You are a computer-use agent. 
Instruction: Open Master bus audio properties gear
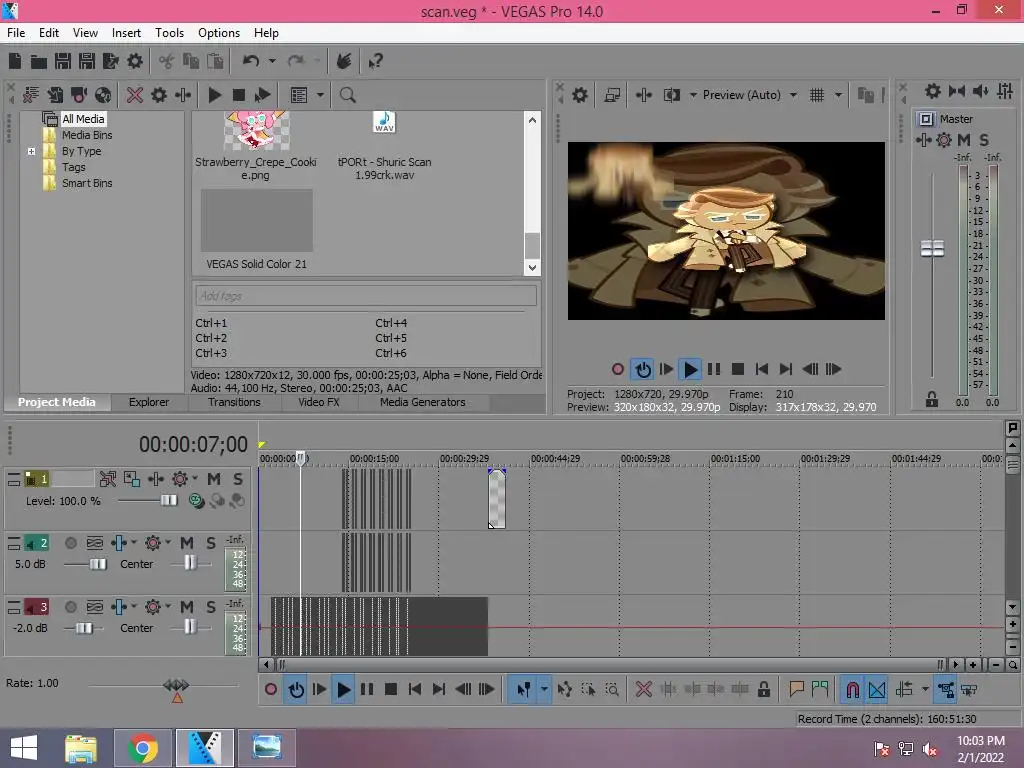tap(933, 91)
